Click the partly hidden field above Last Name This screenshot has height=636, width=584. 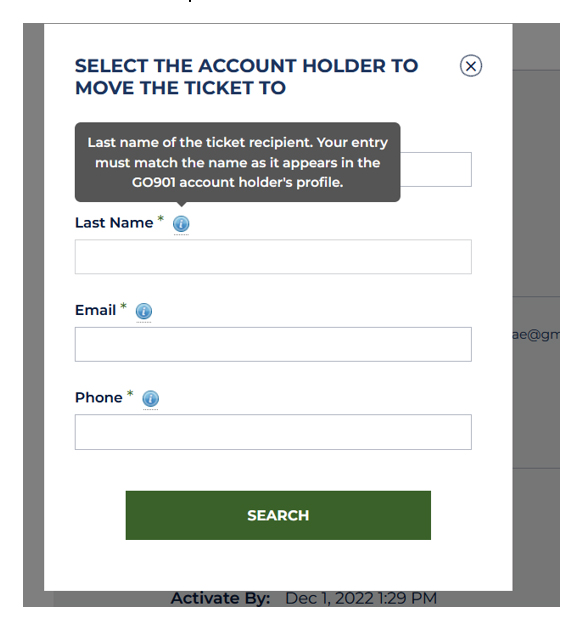click(436, 170)
